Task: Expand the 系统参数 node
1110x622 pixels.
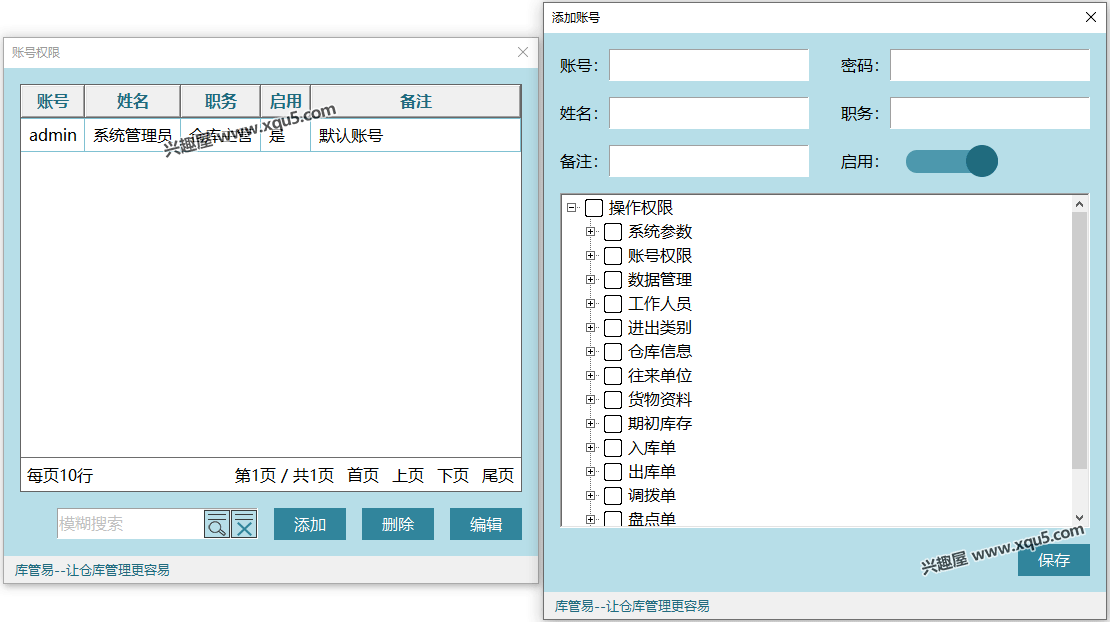Action: [590, 232]
